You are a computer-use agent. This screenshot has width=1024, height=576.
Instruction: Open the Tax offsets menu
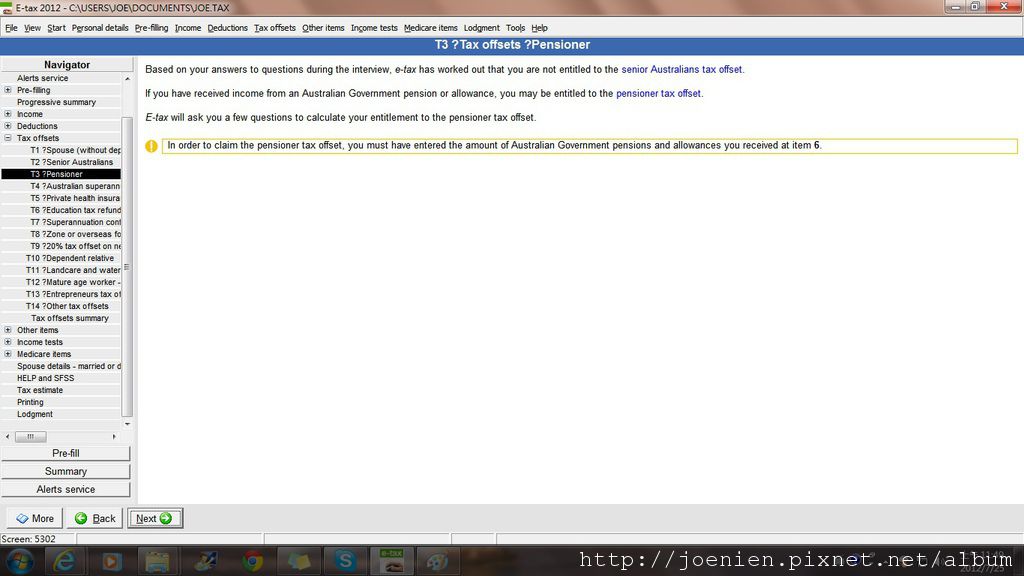point(274,28)
